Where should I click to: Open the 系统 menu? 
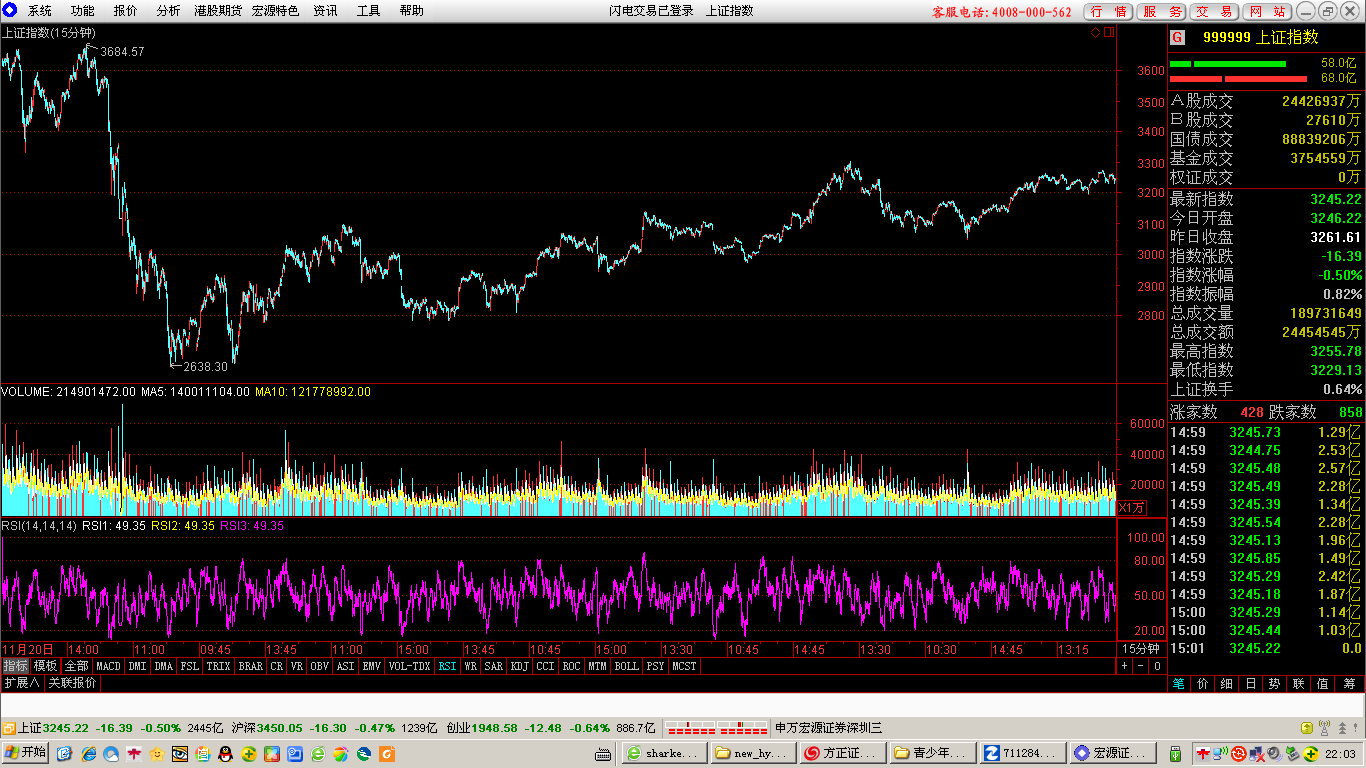point(40,11)
